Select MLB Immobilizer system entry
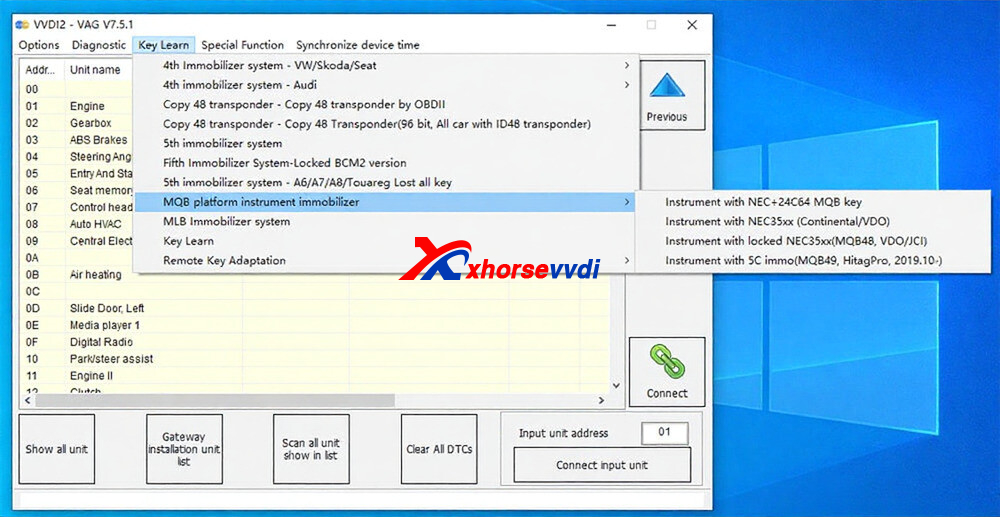Image resolution: width=1000 pixels, height=517 pixels. (x=386, y=221)
